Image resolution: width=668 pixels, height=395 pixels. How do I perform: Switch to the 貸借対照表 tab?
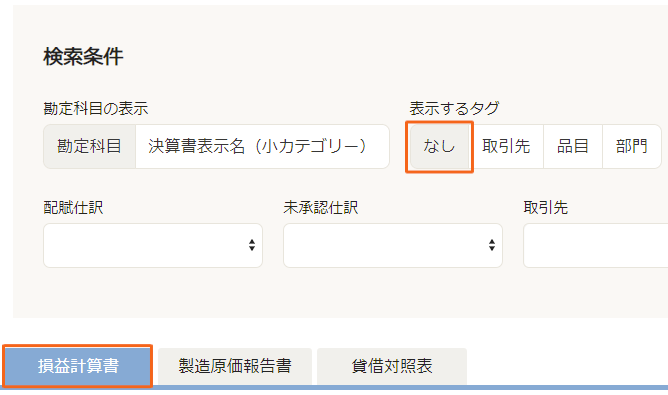[x=392, y=366]
